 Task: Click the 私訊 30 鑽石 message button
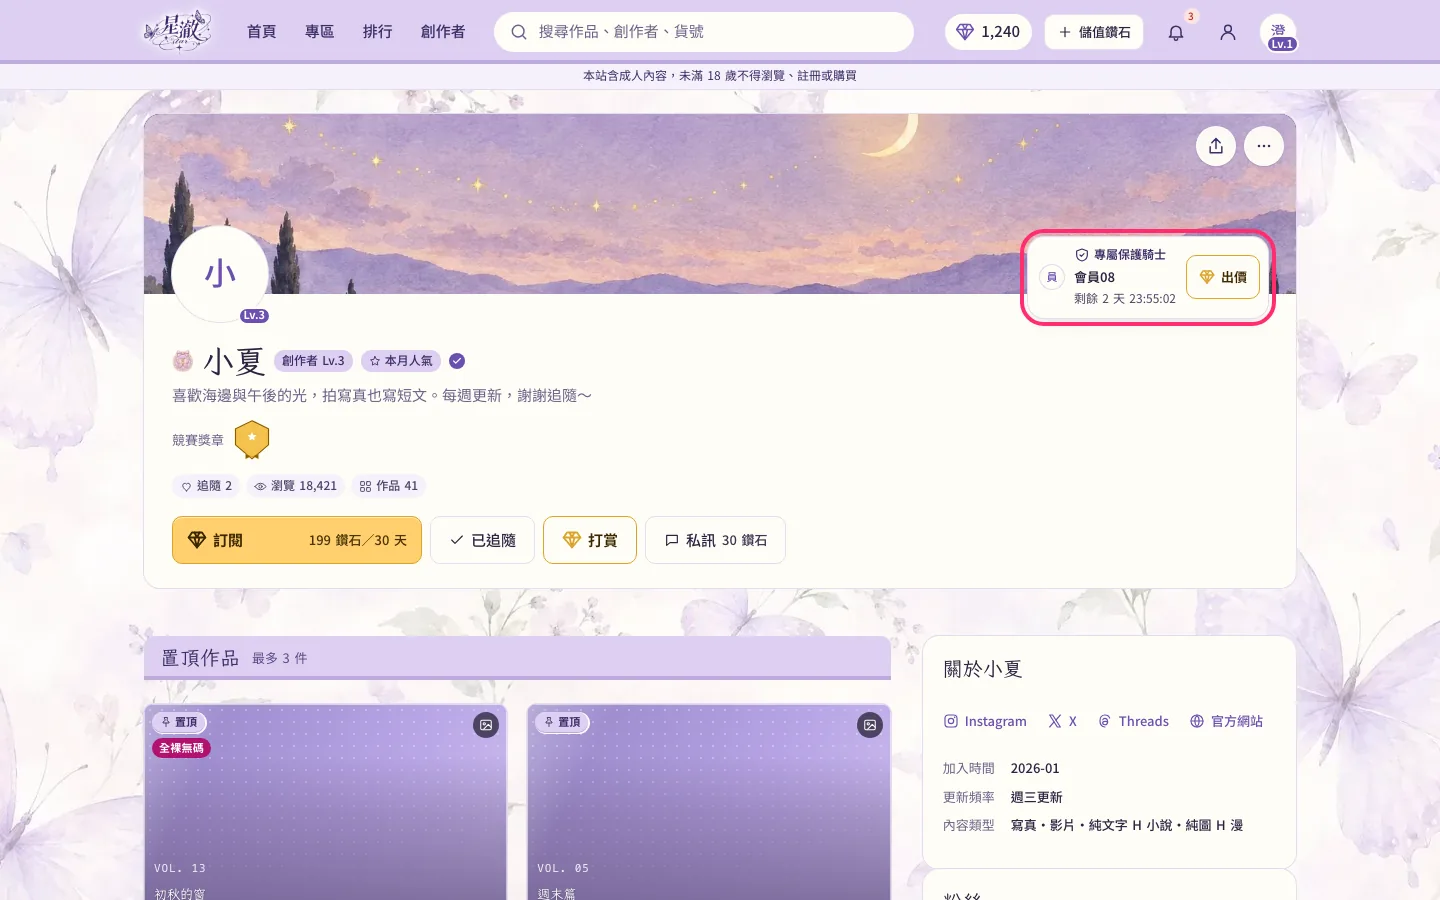716,540
